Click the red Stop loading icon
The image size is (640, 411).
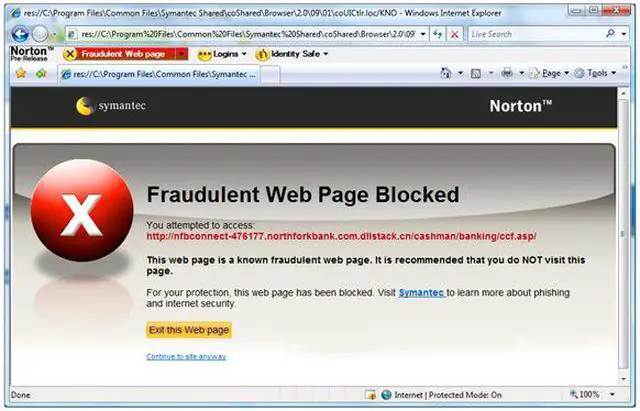(455, 33)
